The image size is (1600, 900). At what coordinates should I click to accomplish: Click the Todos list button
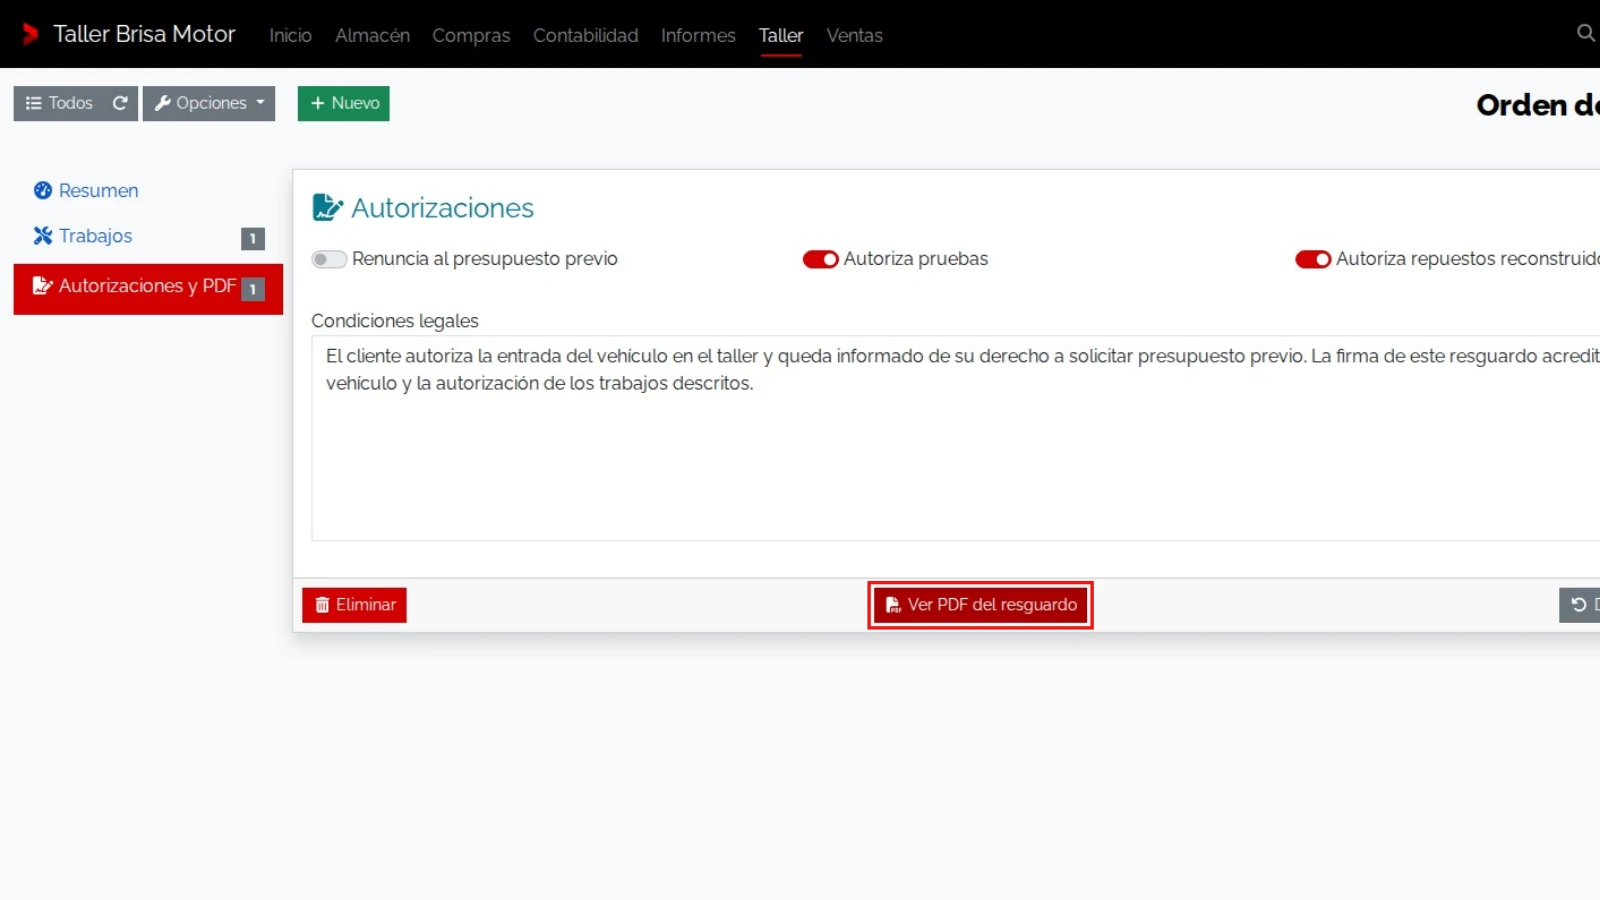coord(60,103)
